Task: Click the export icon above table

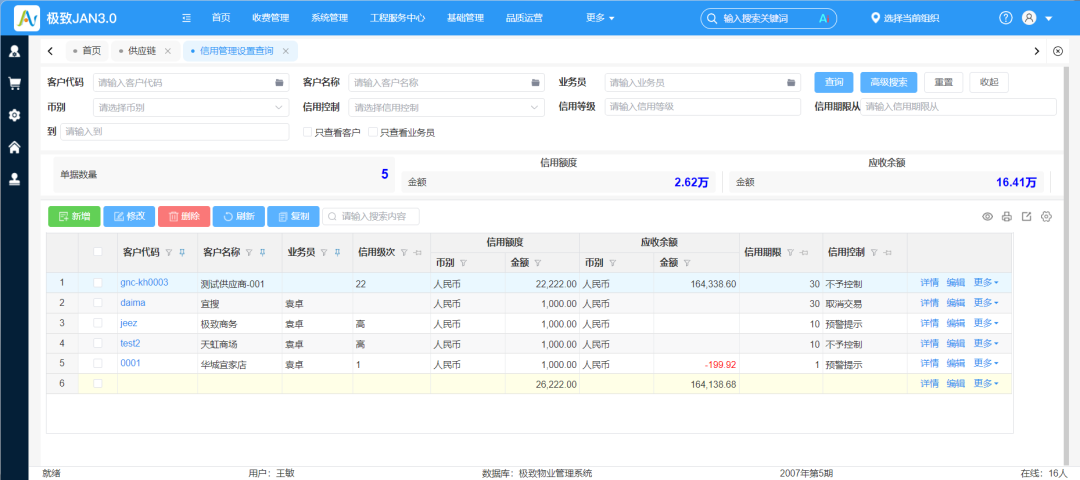Action: (x=1026, y=217)
